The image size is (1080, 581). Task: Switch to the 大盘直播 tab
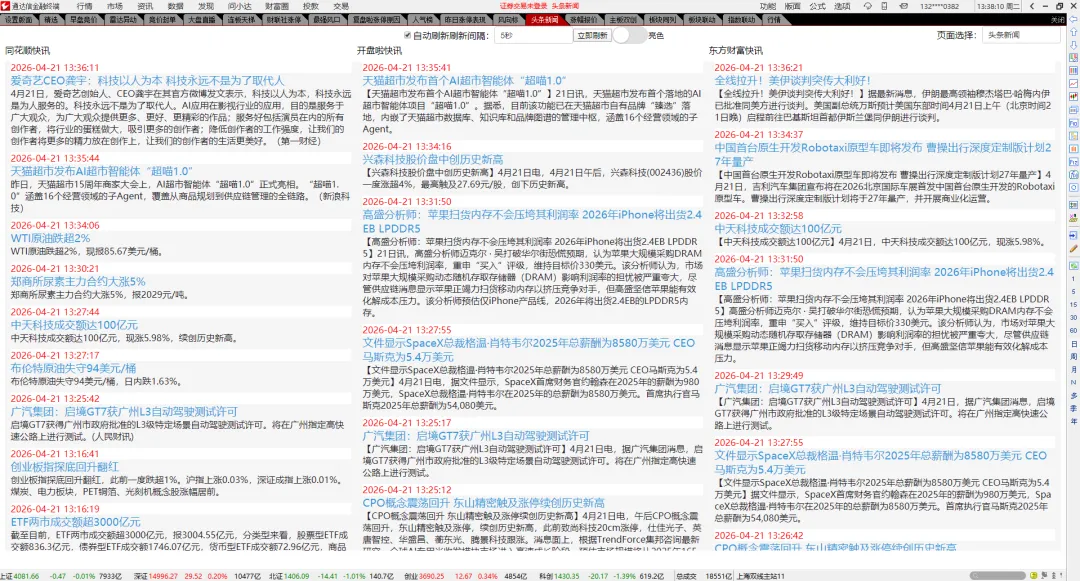click(201, 20)
